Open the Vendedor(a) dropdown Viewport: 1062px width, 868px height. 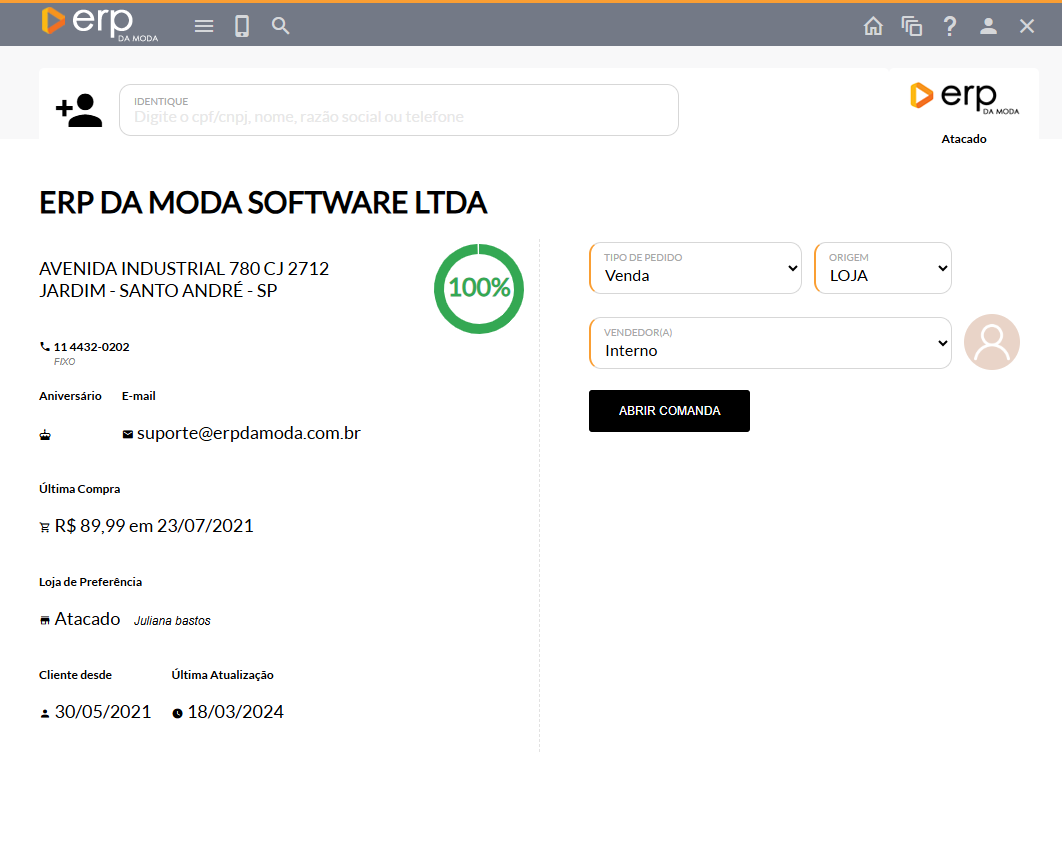770,343
